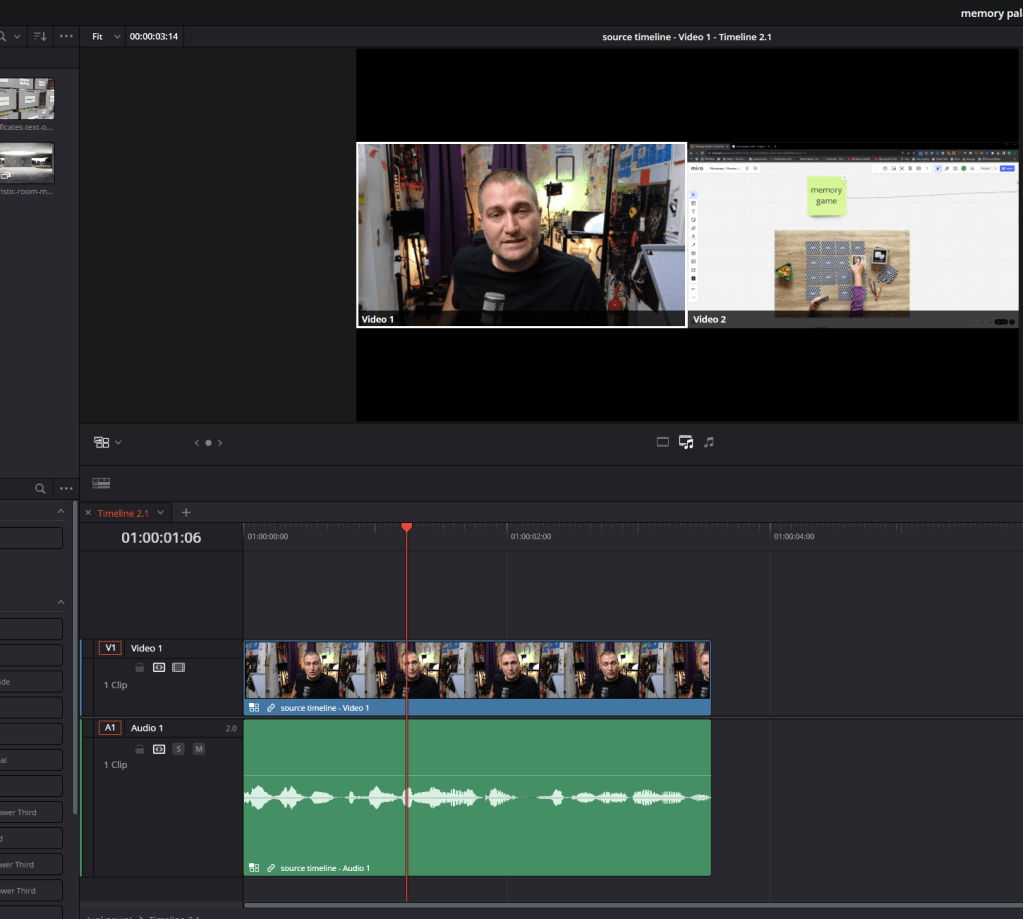Select the Video 2 multicam angle
Image resolution: width=1023 pixels, height=919 pixels.
click(x=853, y=235)
